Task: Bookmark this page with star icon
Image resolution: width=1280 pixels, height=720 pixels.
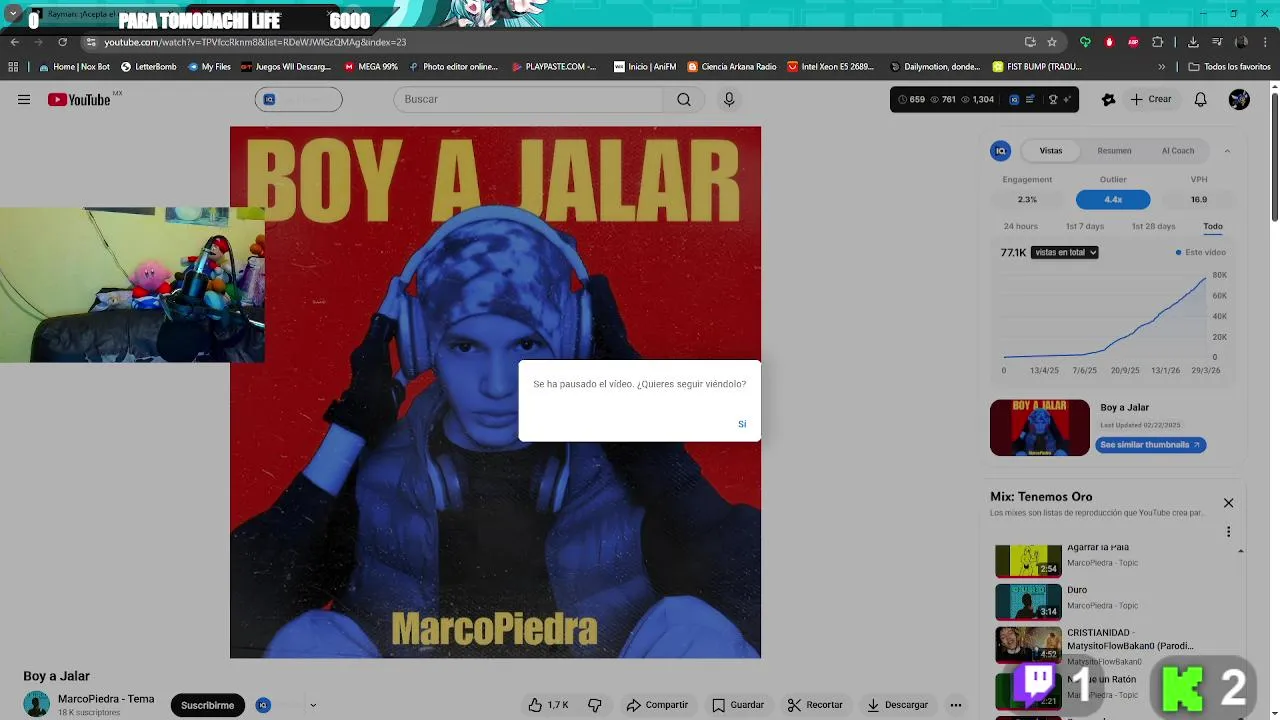Action: click(1052, 42)
